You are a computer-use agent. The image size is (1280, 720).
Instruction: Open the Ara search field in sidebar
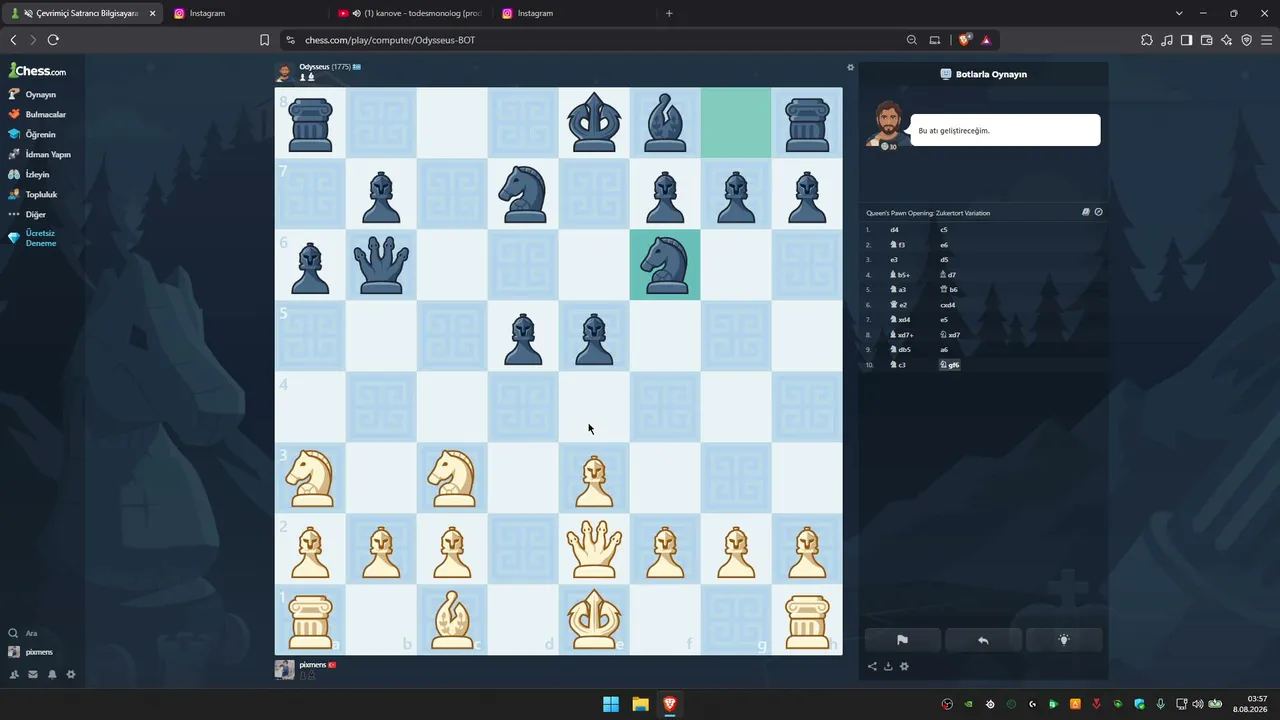pos(24,633)
